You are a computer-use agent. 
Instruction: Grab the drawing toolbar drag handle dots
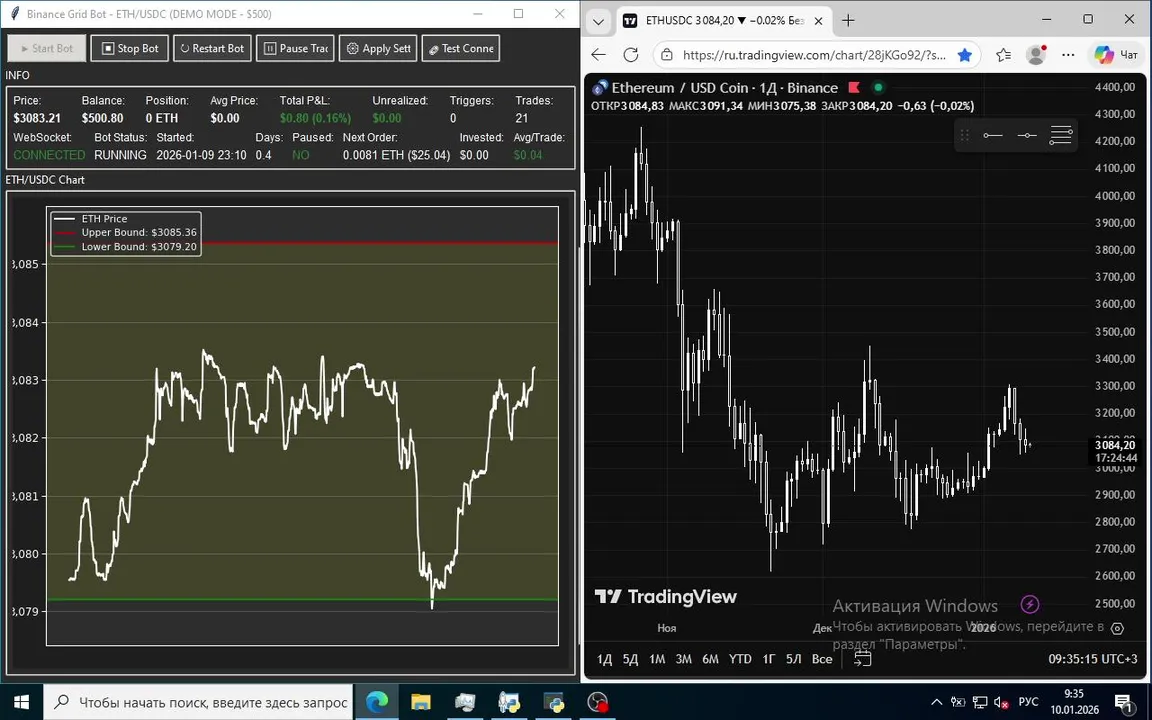[965, 135]
